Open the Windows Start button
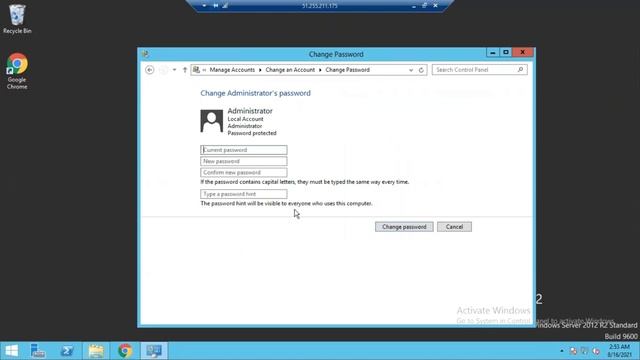Image resolution: width=640 pixels, height=360 pixels. click(x=11, y=351)
